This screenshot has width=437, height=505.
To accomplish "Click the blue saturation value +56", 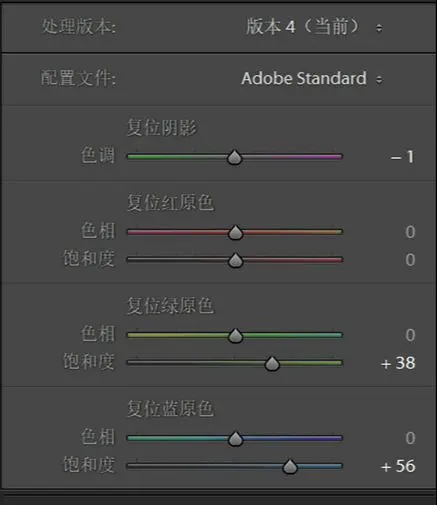I will pyautogui.click(x=398, y=466).
